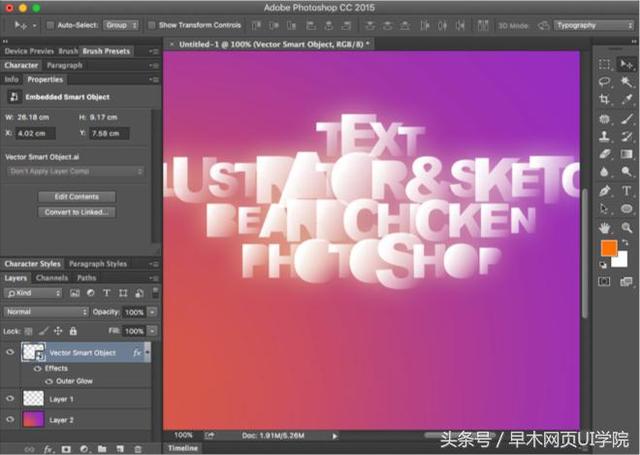
Task: Create new adjustment layer icon
Action: pos(84,449)
